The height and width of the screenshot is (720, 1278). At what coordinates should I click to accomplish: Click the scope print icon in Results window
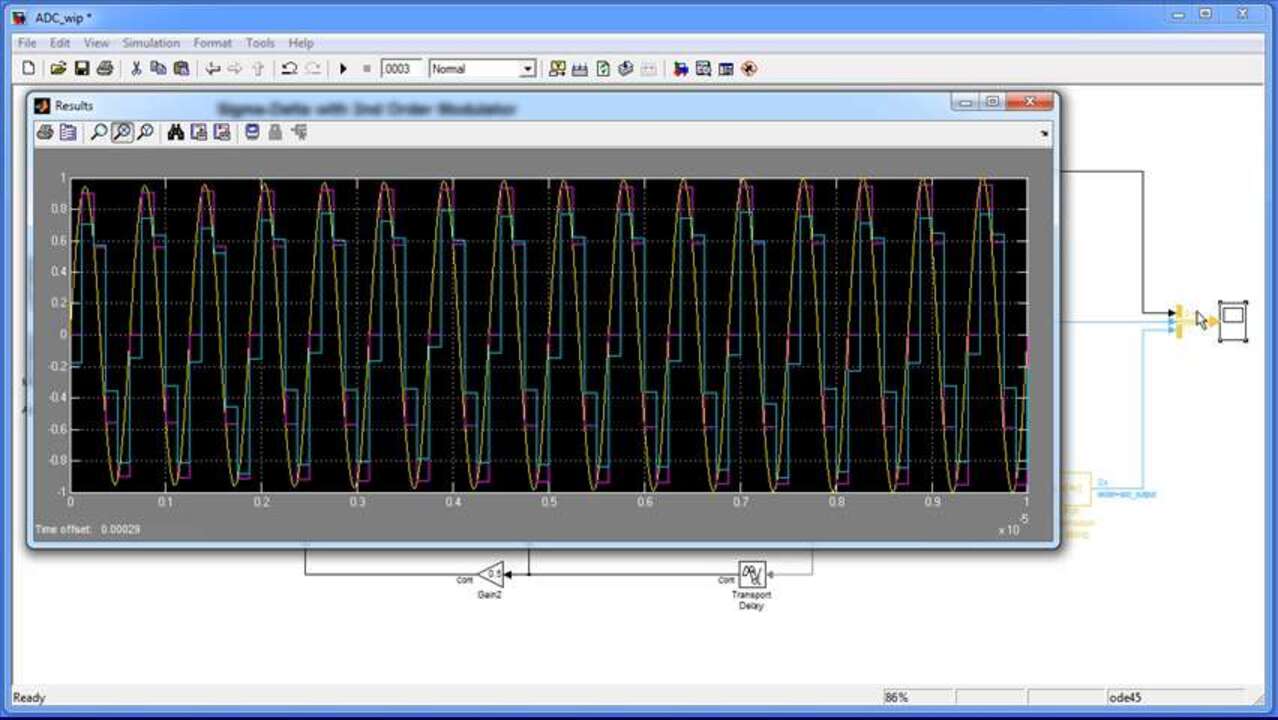click(44, 132)
